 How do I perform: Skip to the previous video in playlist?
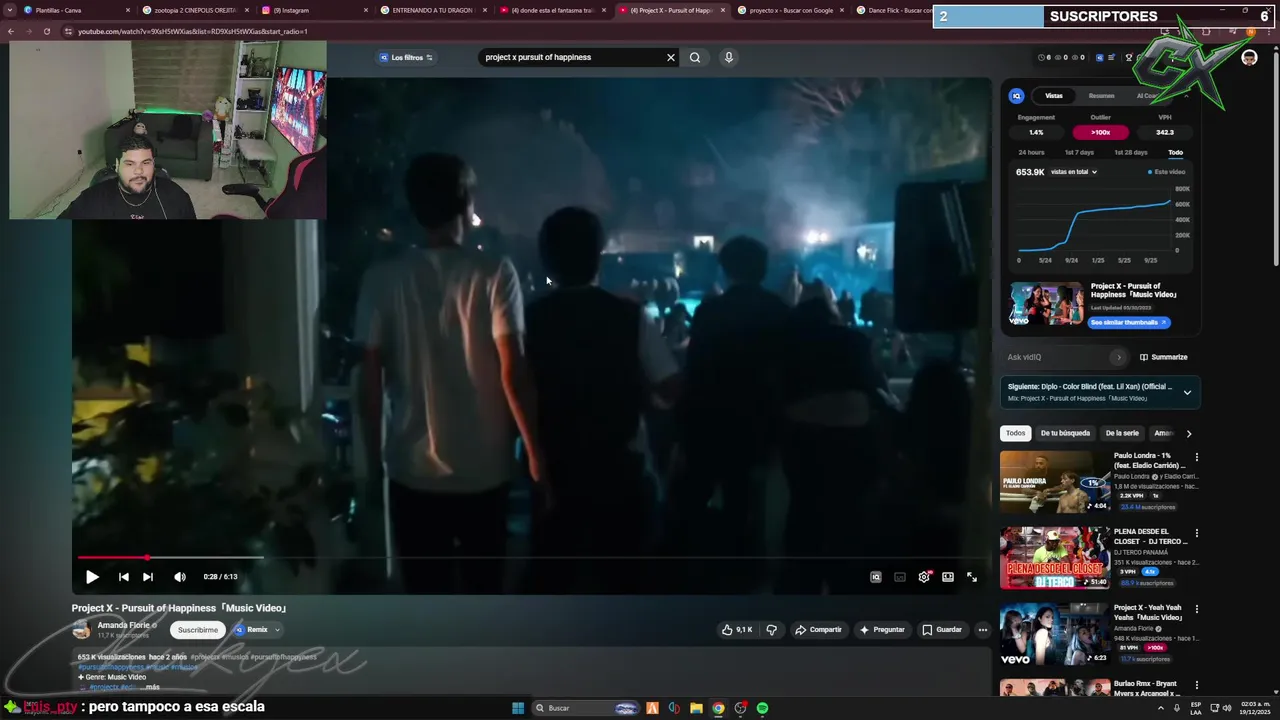click(x=124, y=577)
